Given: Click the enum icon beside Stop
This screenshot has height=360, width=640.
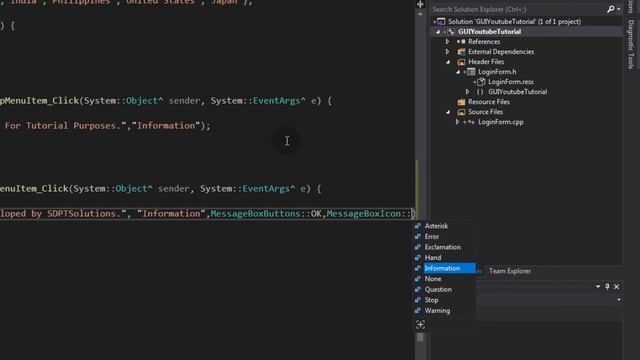Looking at the screenshot, I should click(418, 300).
